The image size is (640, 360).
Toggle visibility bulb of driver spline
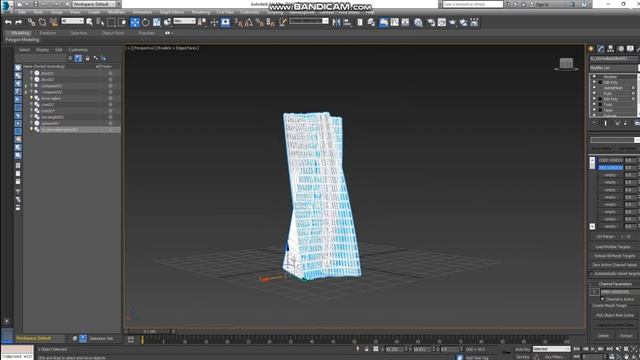point(31,98)
